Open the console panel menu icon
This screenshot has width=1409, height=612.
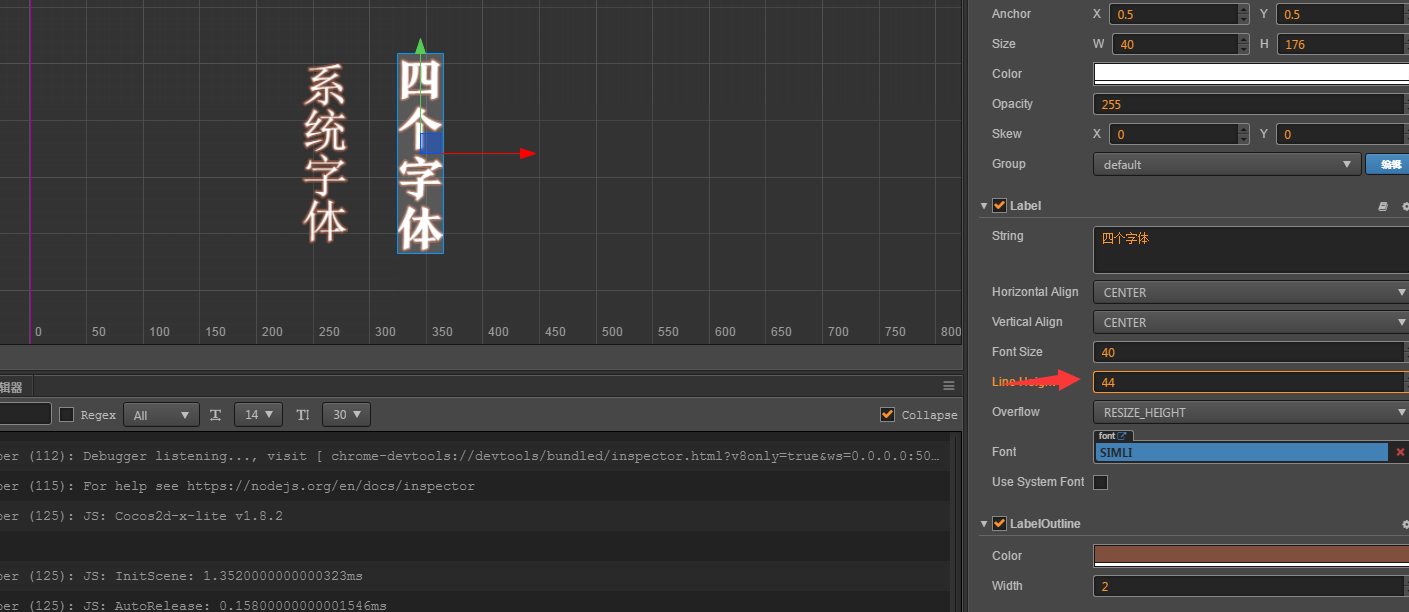click(x=949, y=386)
